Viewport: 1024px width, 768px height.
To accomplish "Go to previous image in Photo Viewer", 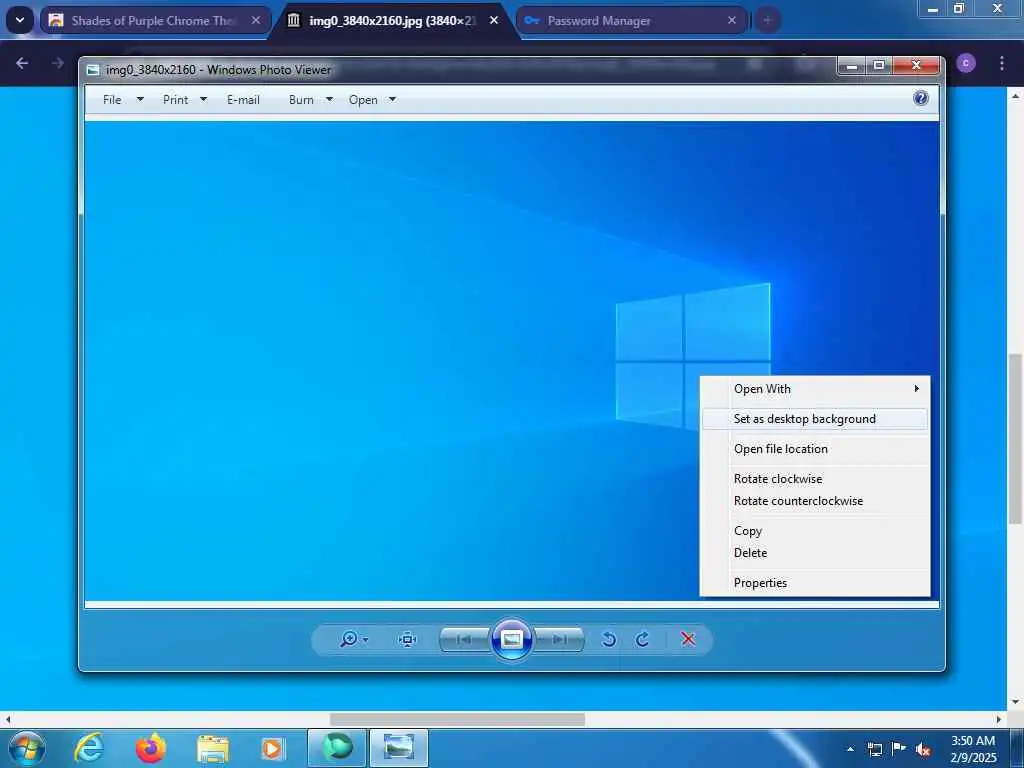I will 464,639.
